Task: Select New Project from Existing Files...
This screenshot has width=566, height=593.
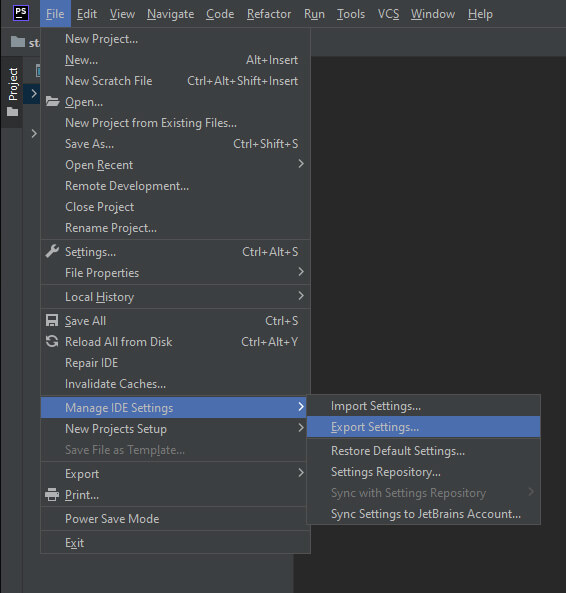Action: (x=175, y=123)
